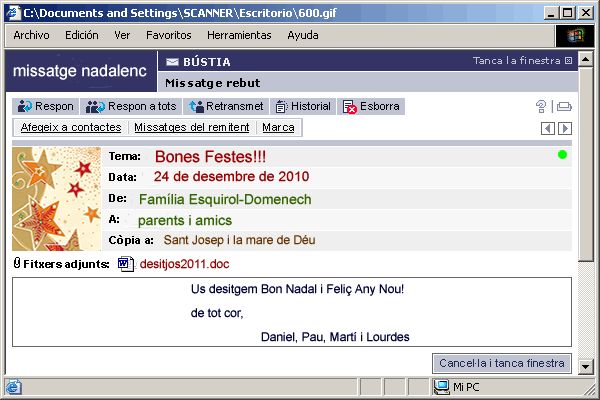600x400 pixels.
Task: Click the Historial clipboard icon
Action: point(281,107)
